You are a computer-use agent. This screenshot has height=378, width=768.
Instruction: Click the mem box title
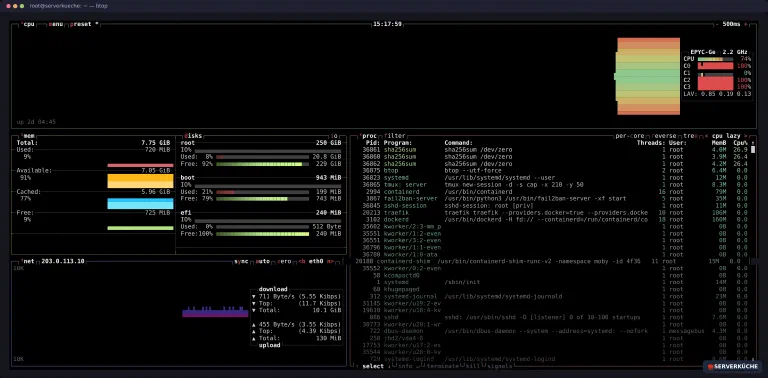click(28, 136)
